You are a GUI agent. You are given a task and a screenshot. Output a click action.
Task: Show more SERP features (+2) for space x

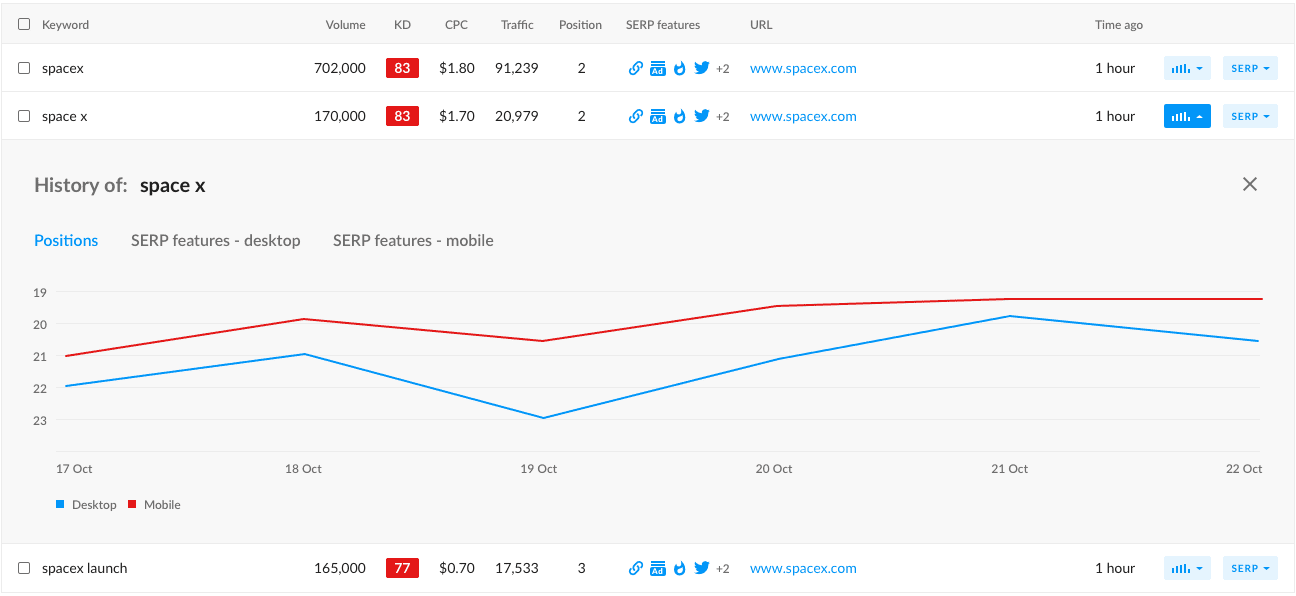pyautogui.click(x=723, y=116)
